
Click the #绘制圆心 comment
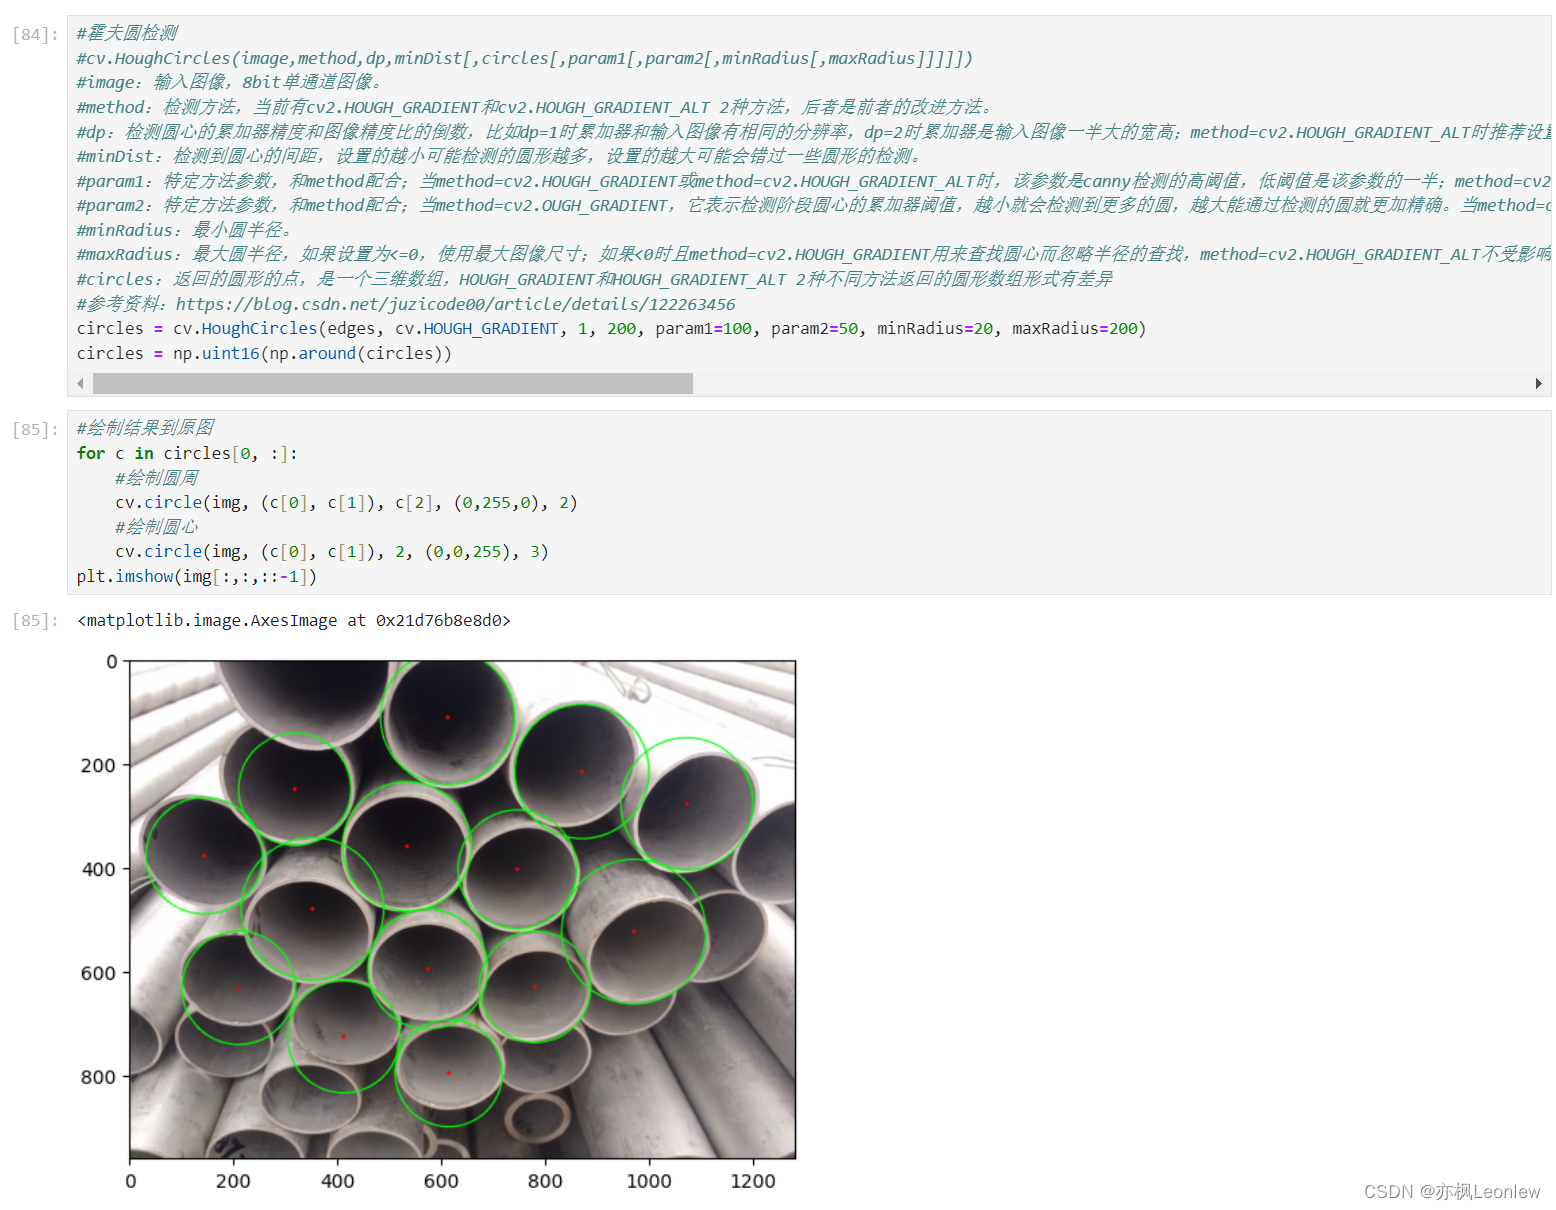[157, 527]
